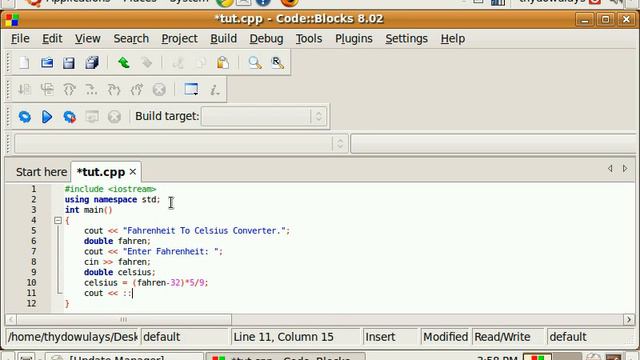Click the Step into debug icon
Image resolution: width=640 pixels, height=360 pixels.
[114, 89]
